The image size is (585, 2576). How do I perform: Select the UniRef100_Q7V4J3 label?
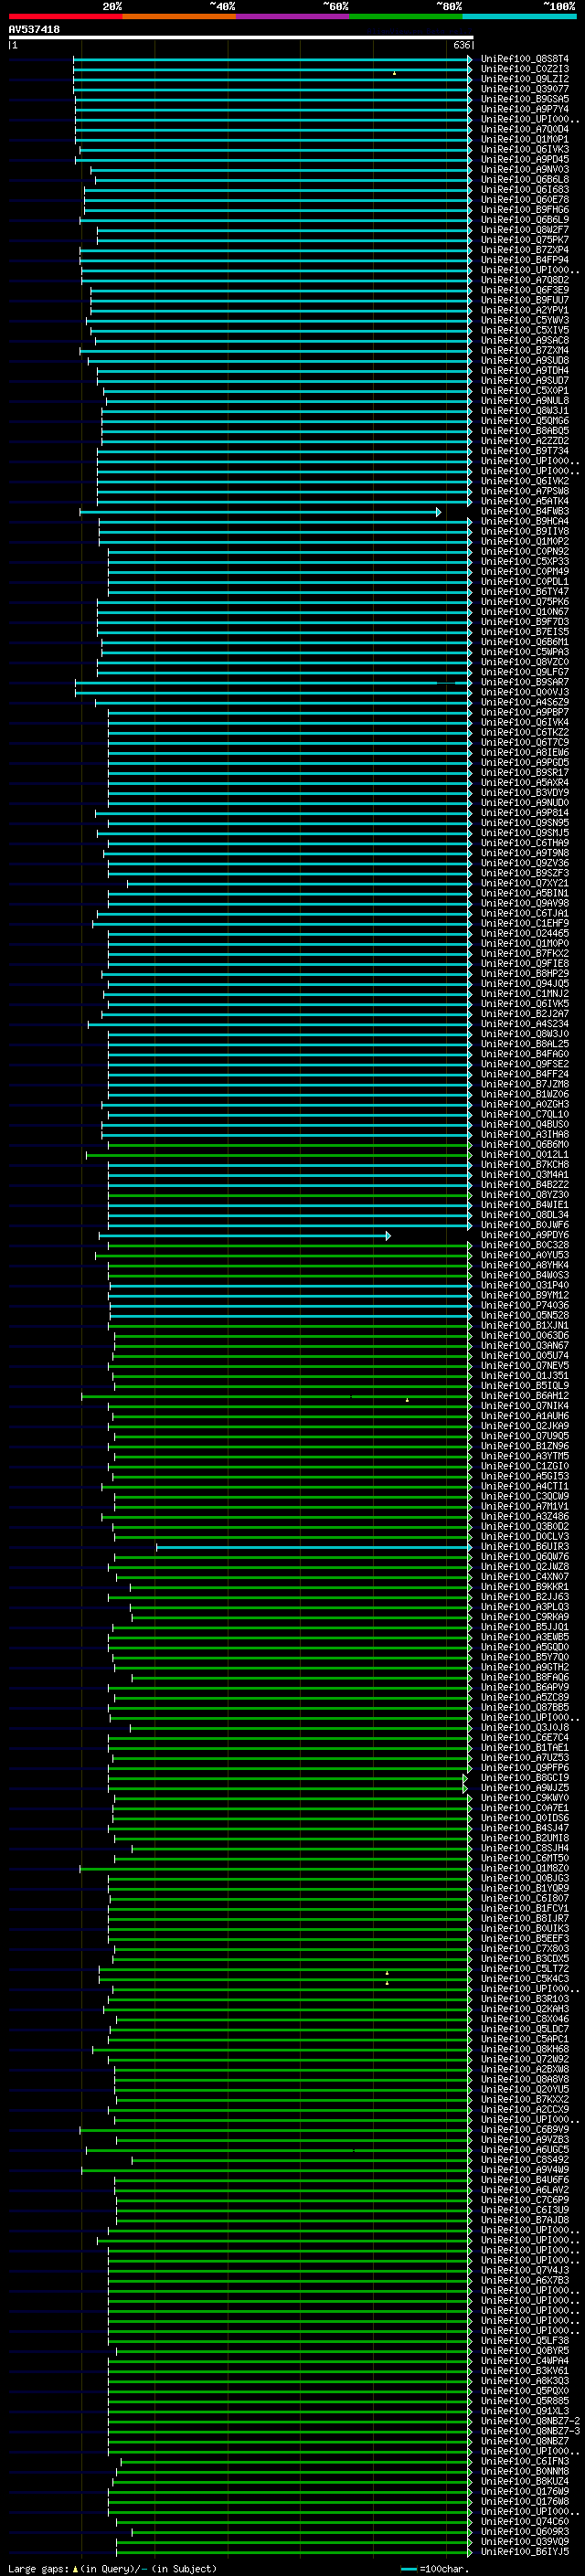[525, 2270]
